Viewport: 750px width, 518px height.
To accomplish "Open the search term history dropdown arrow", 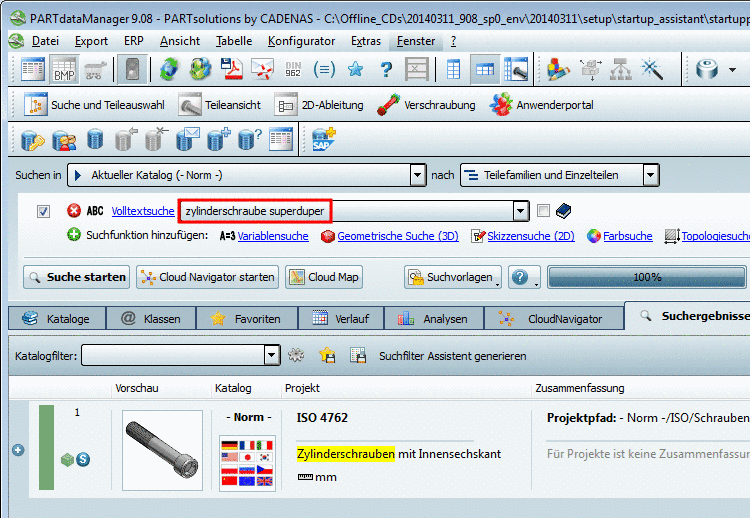I will point(520,210).
